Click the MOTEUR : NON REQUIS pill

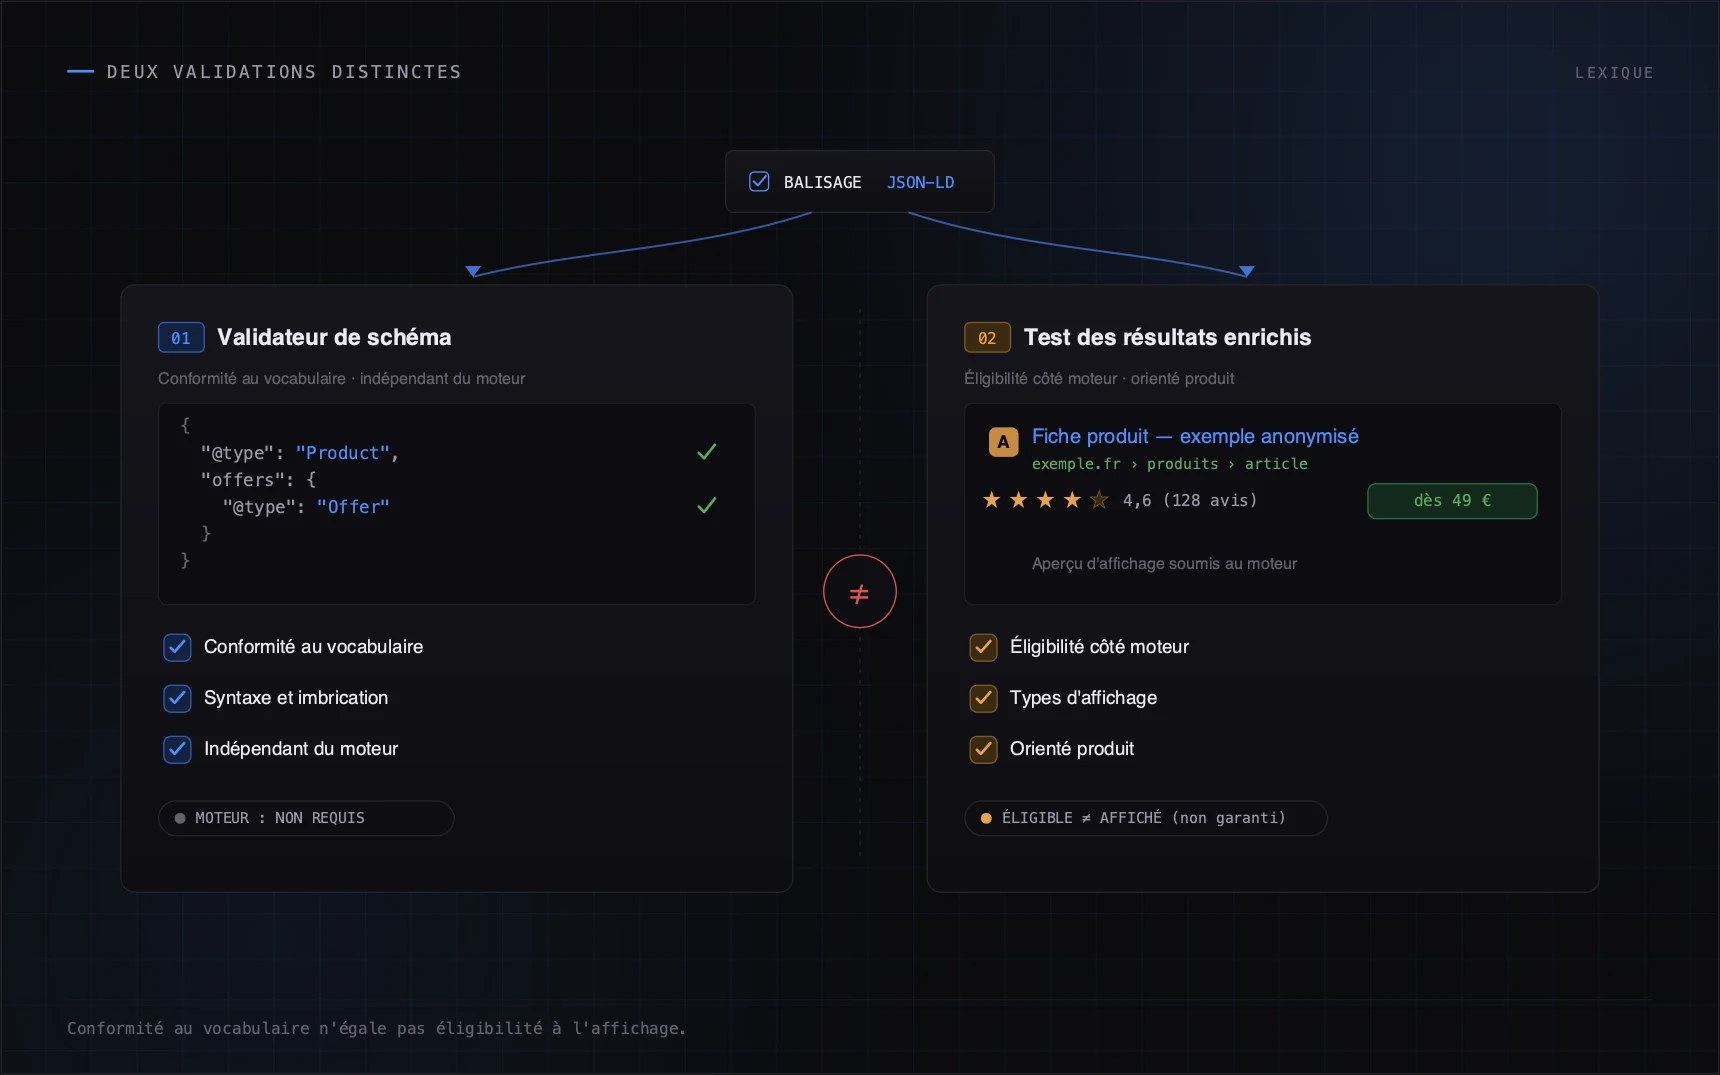click(306, 818)
